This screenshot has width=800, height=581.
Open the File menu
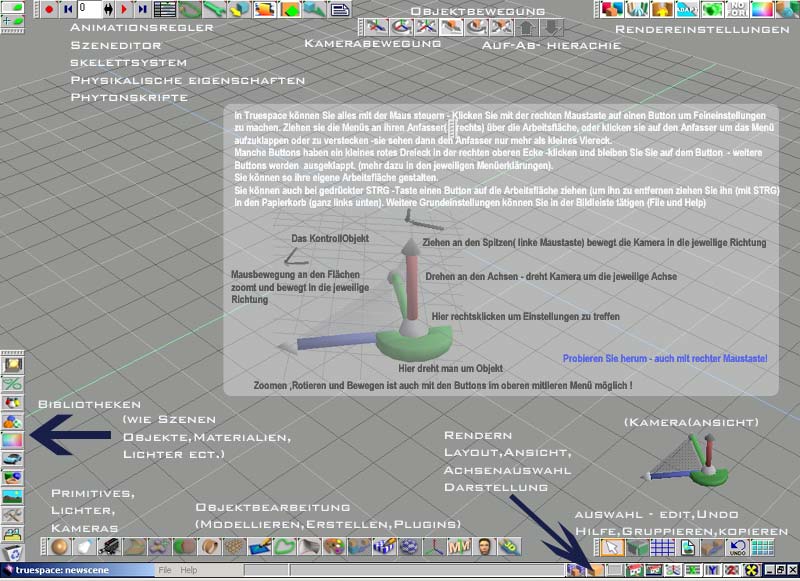(x=167, y=570)
